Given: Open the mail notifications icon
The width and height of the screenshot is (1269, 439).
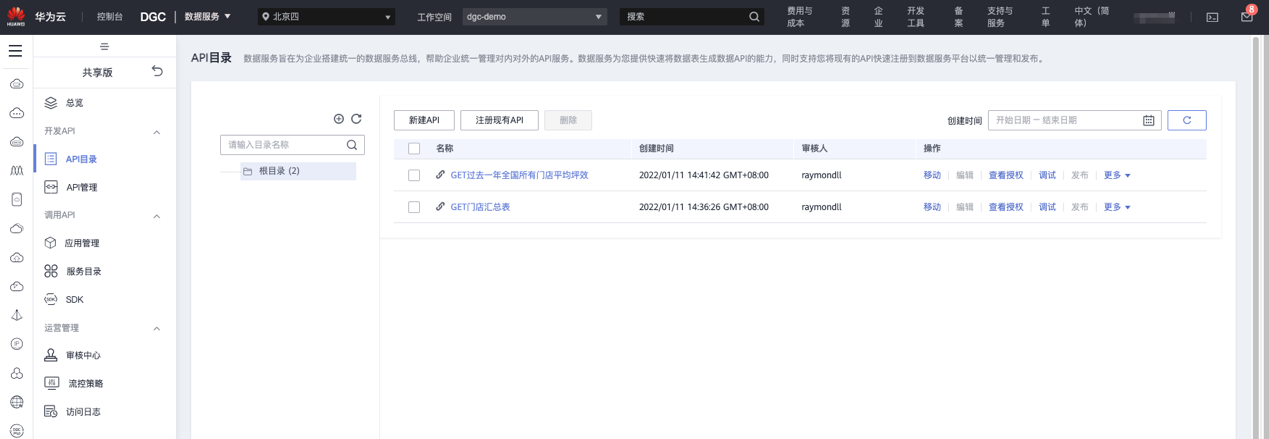Looking at the screenshot, I should 1247,16.
